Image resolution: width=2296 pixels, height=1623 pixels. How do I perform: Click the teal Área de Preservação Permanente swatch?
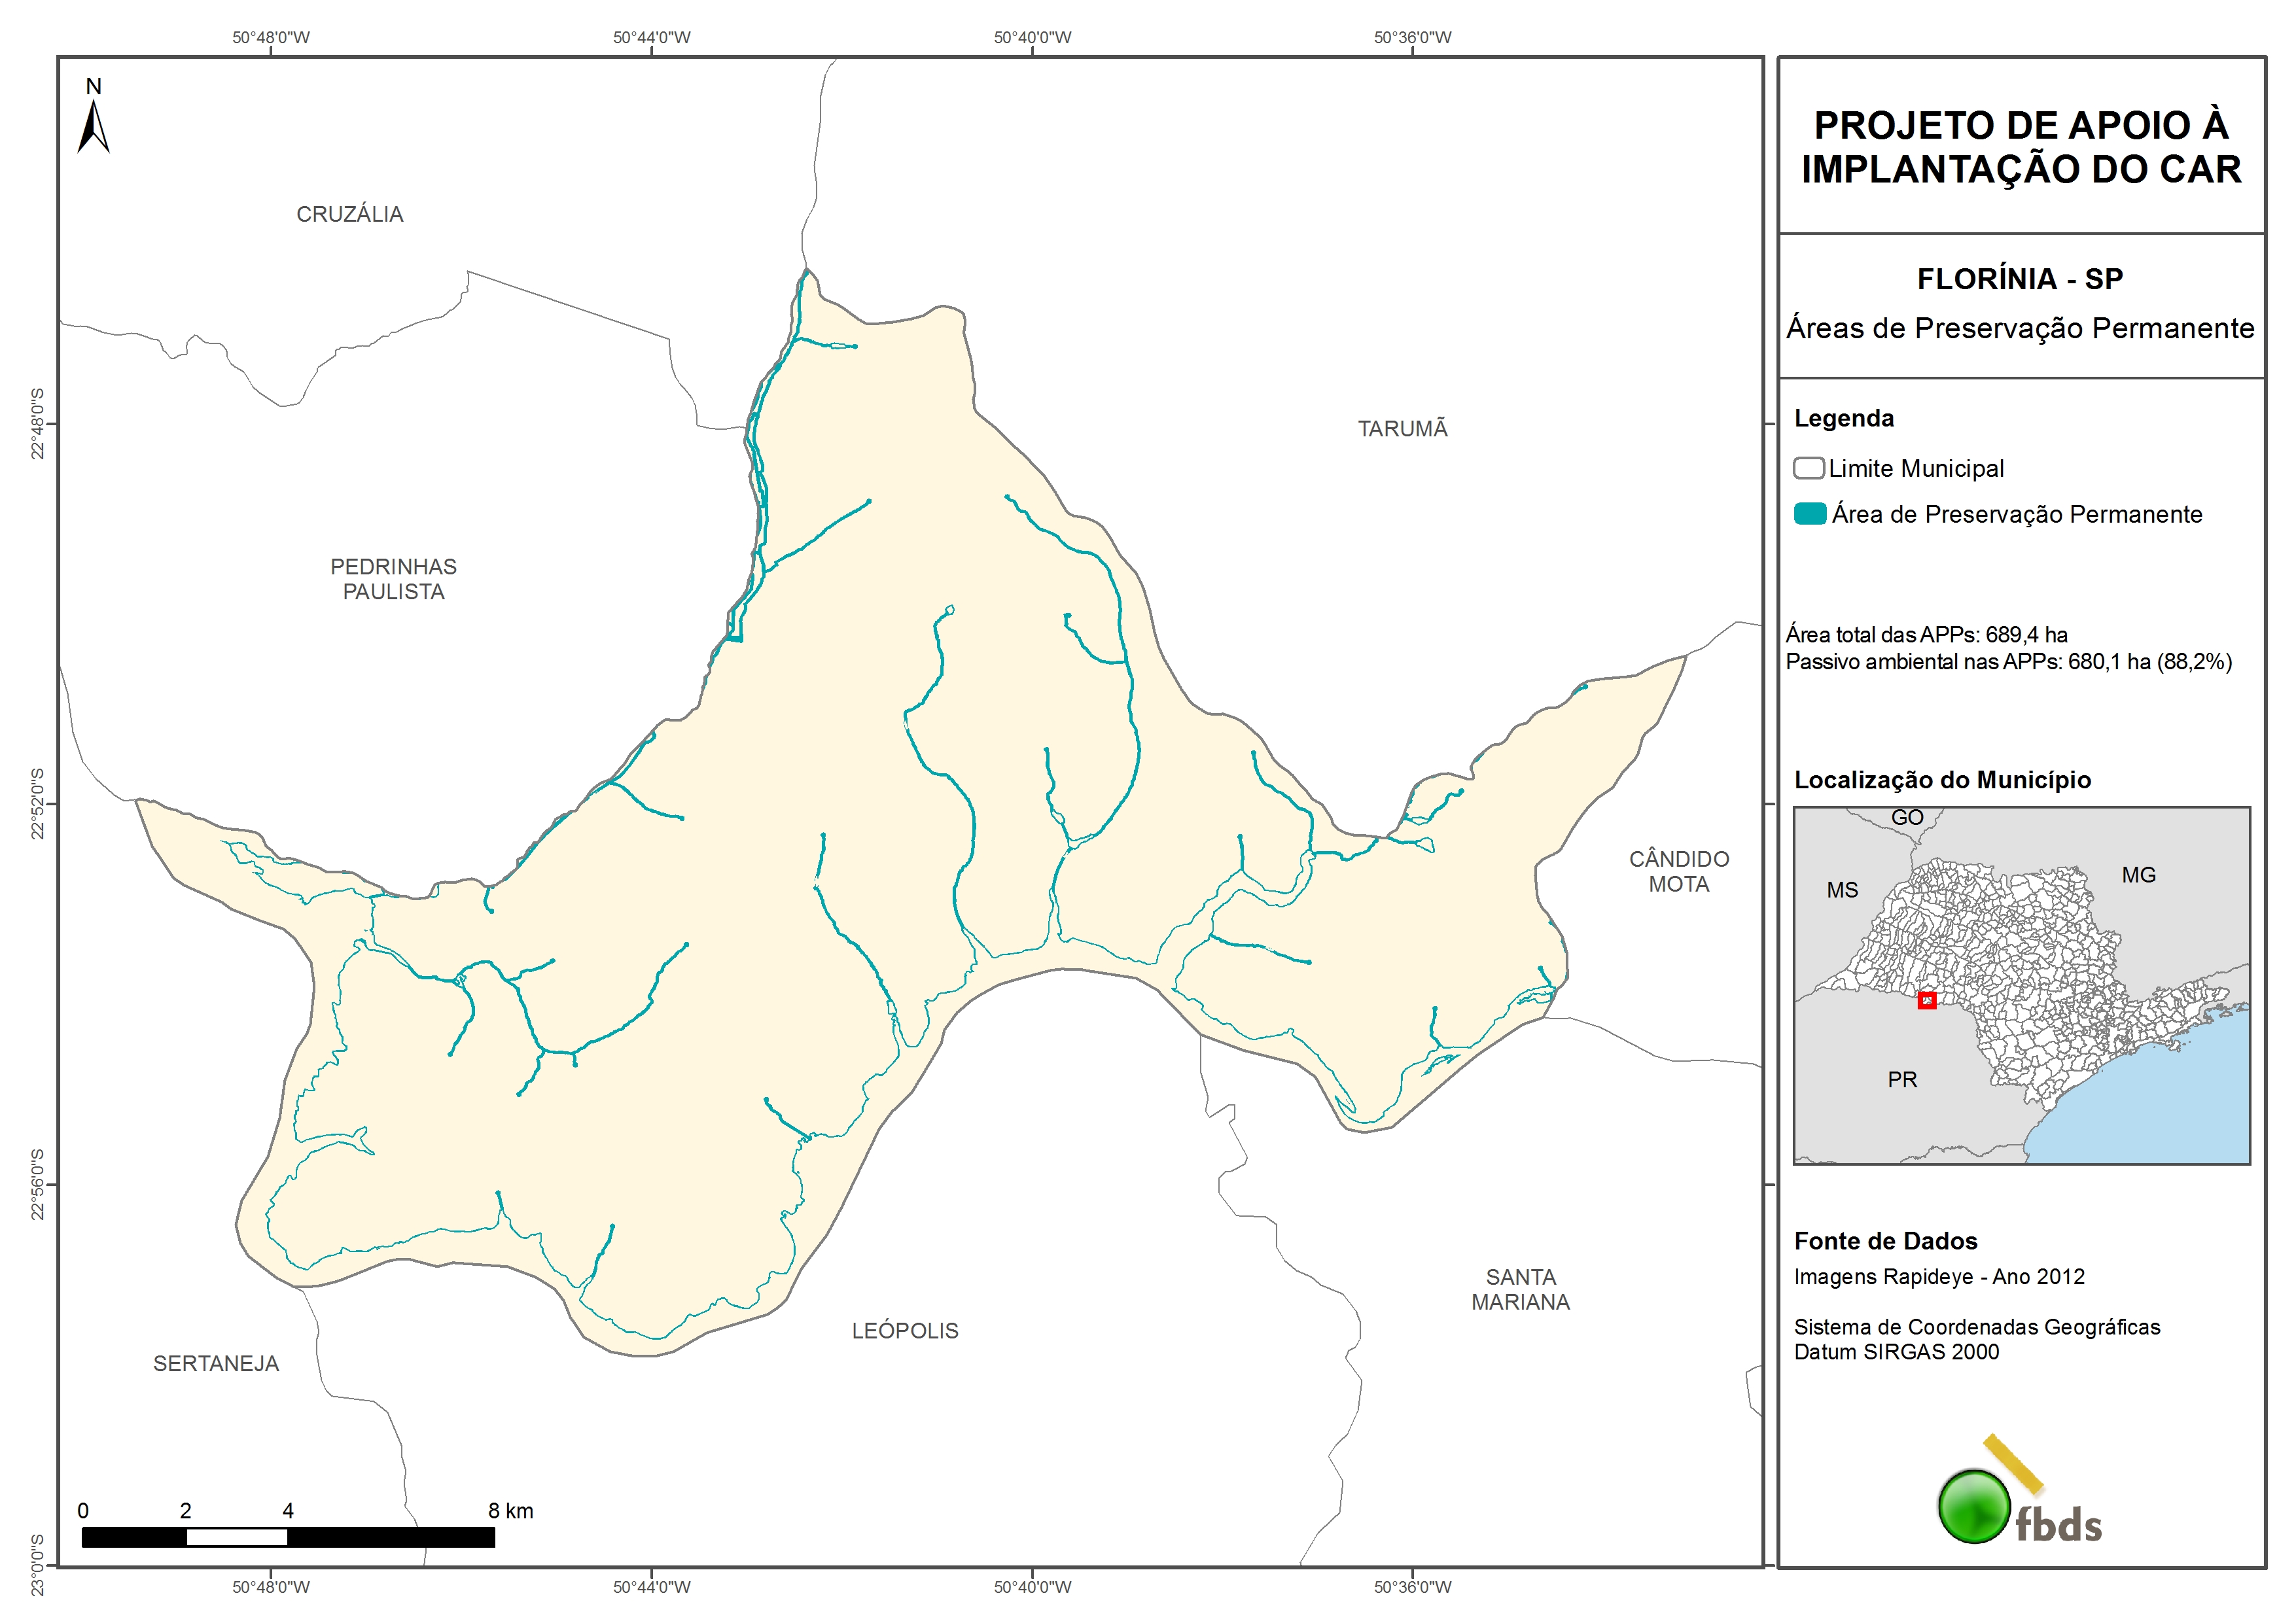click(1809, 514)
